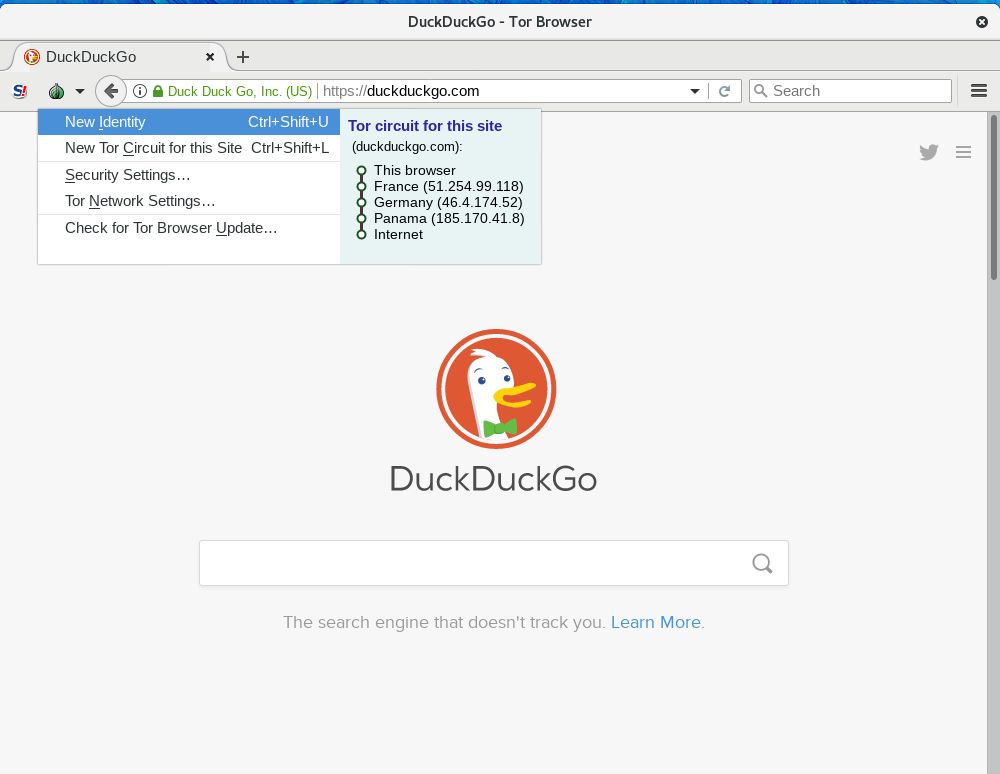The height and width of the screenshot is (774, 1000).
Task: Click the browser Search field
Action: click(x=850, y=91)
